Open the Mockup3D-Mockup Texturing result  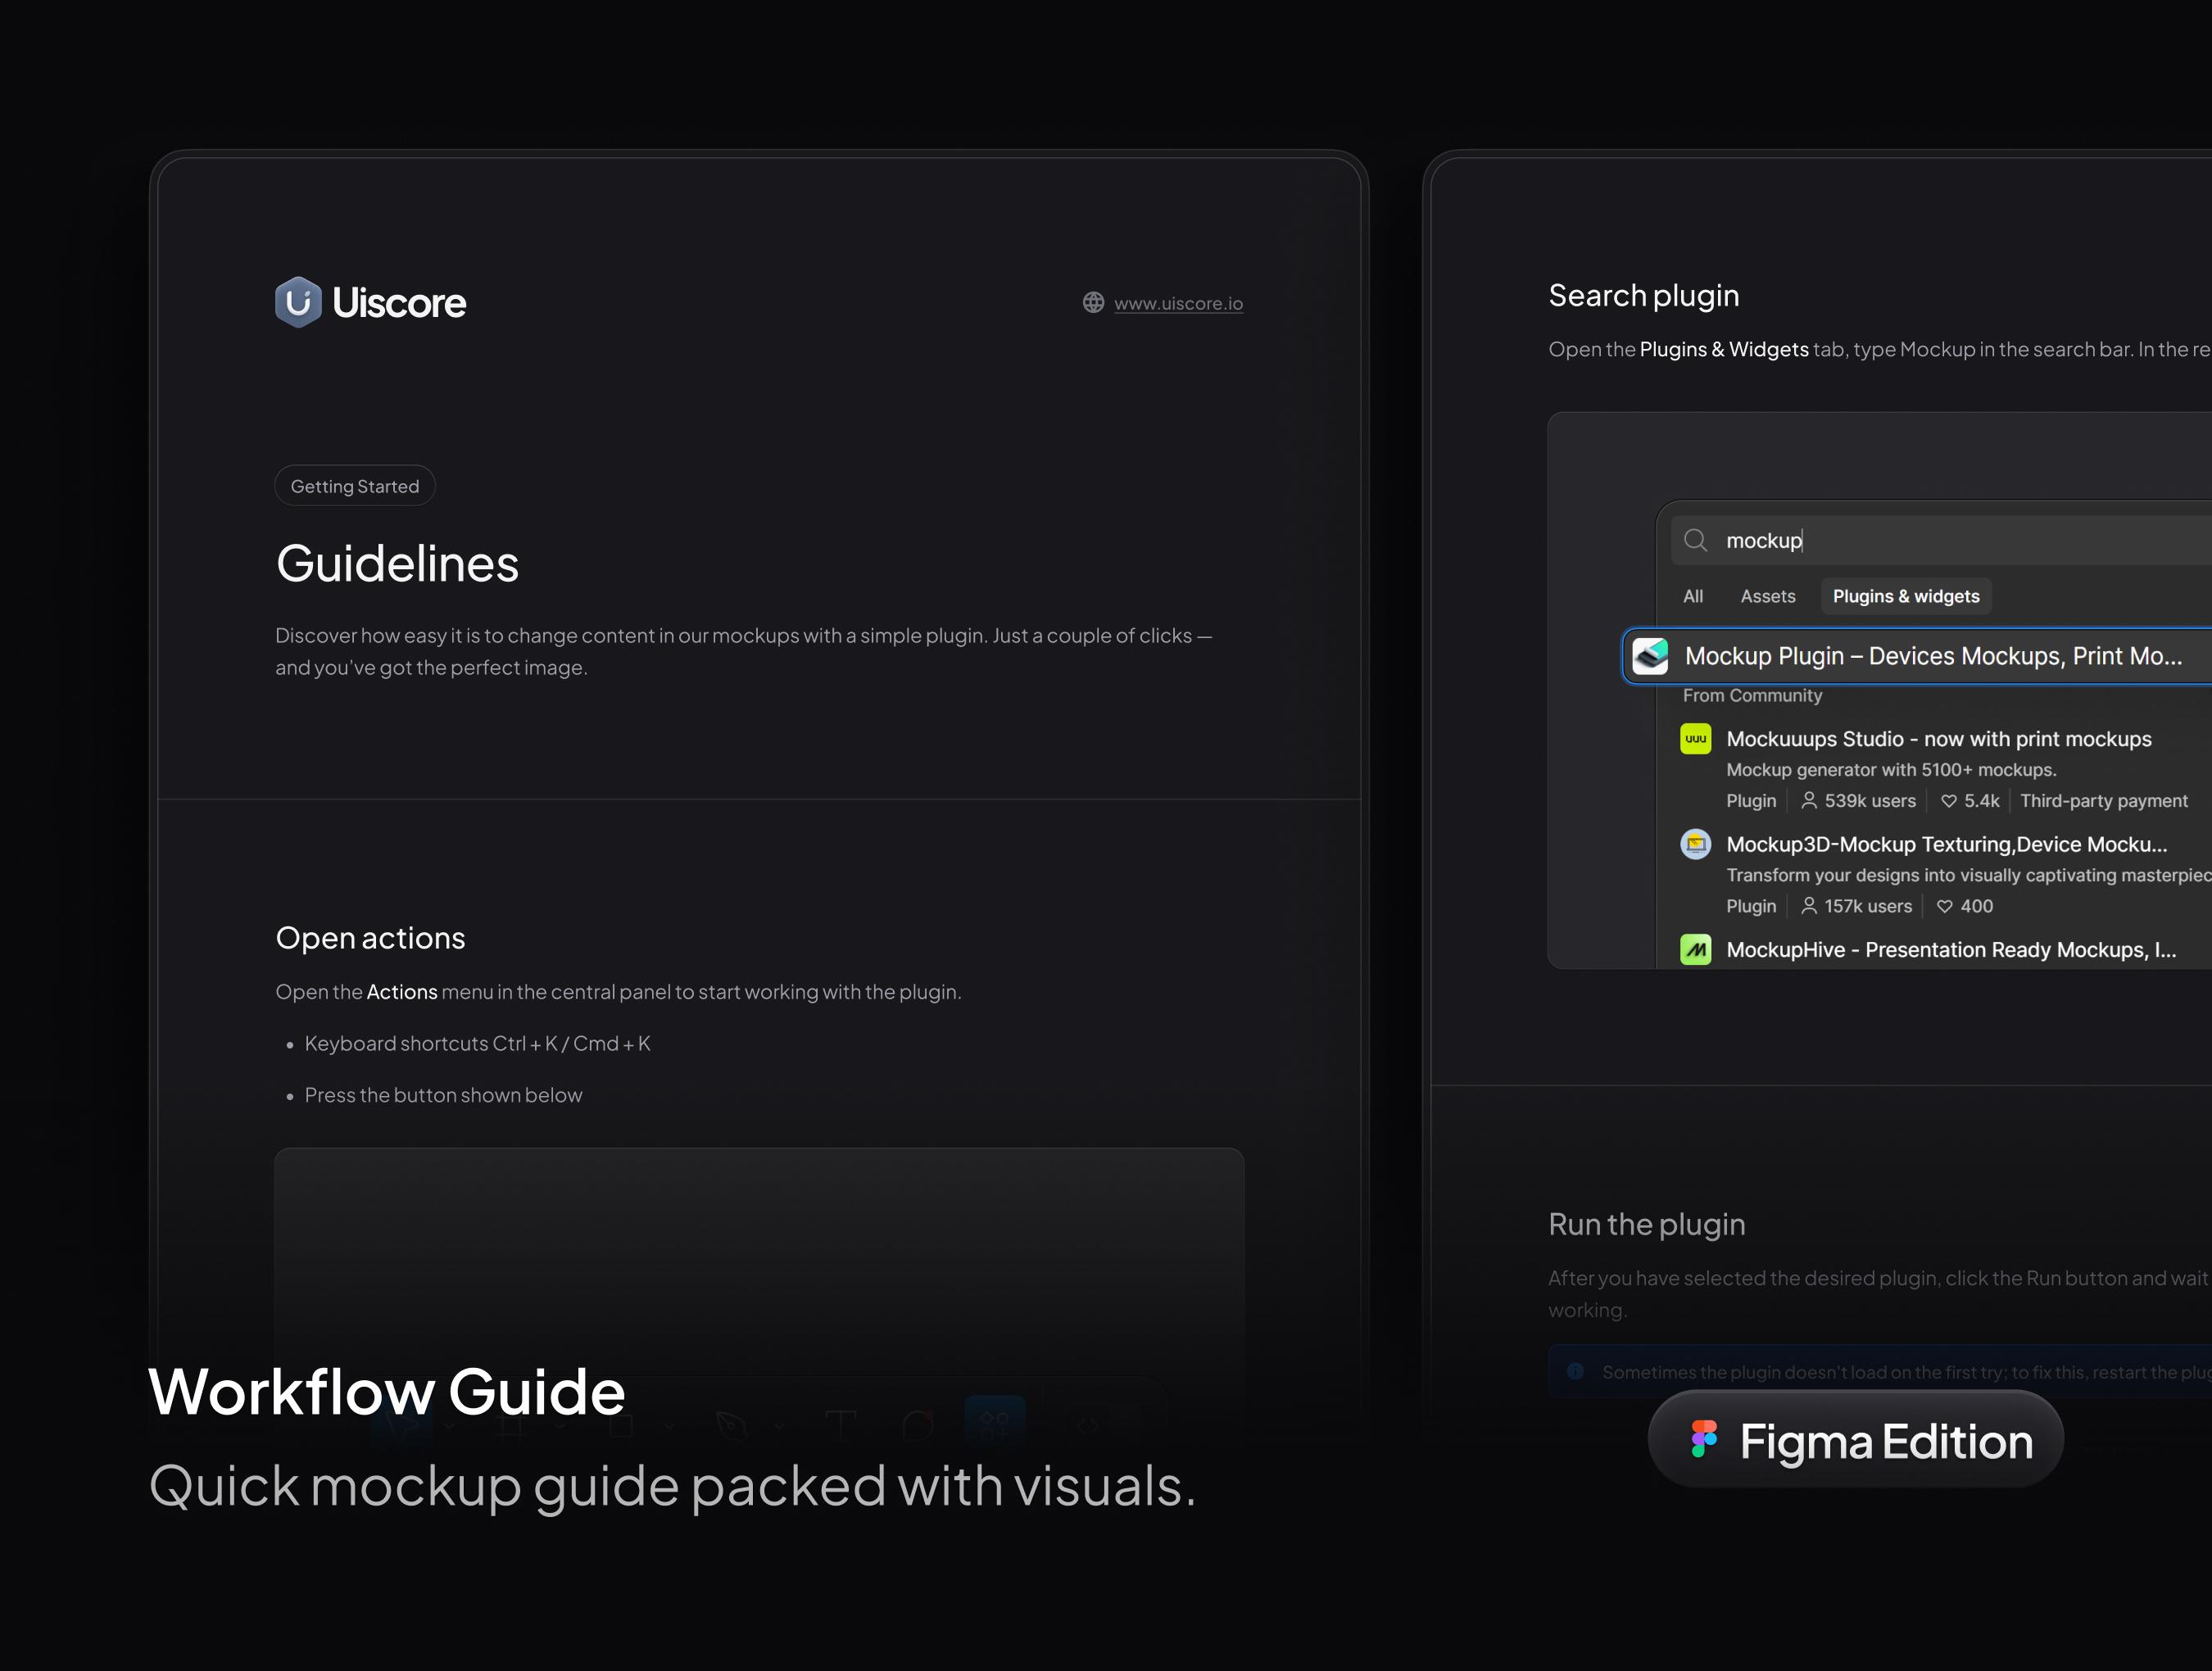tap(1946, 844)
